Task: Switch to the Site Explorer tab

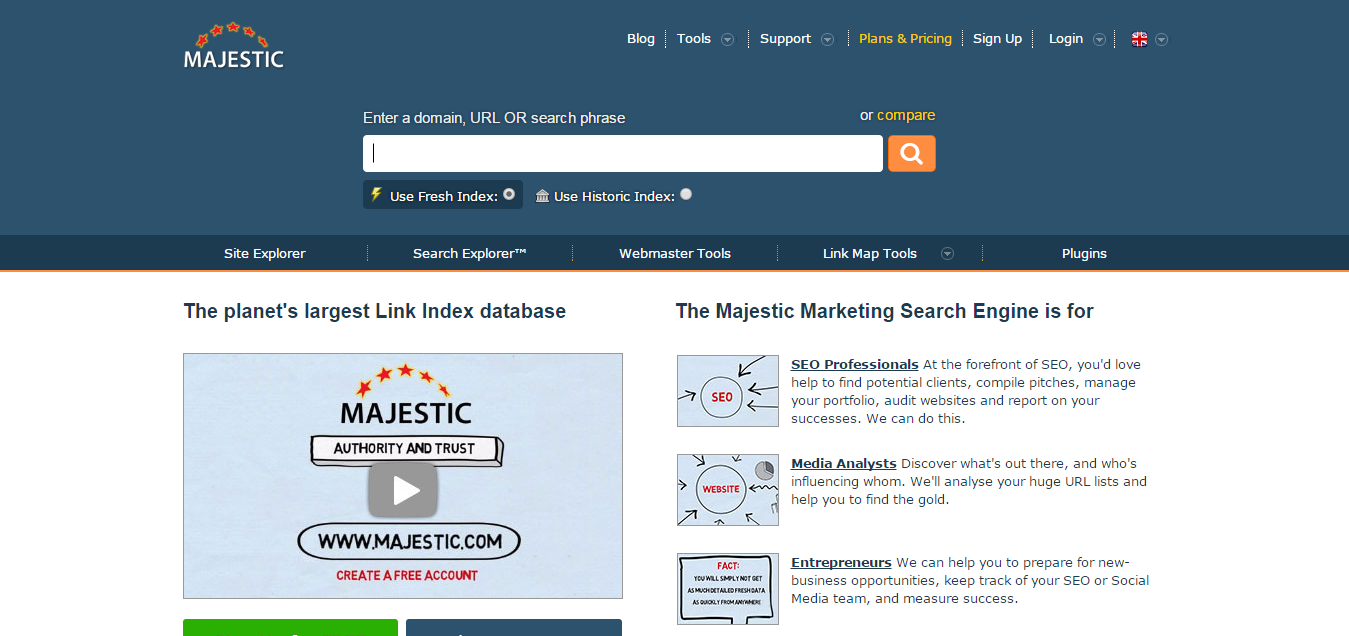Action: click(x=265, y=254)
